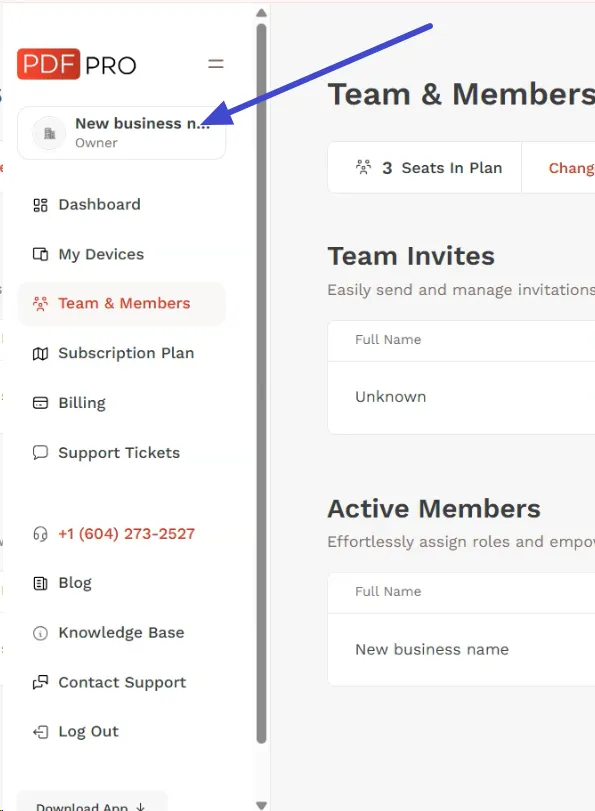This screenshot has width=595, height=811.
Task: Click the Dashboard grid icon
Action: tap(40, 205)
